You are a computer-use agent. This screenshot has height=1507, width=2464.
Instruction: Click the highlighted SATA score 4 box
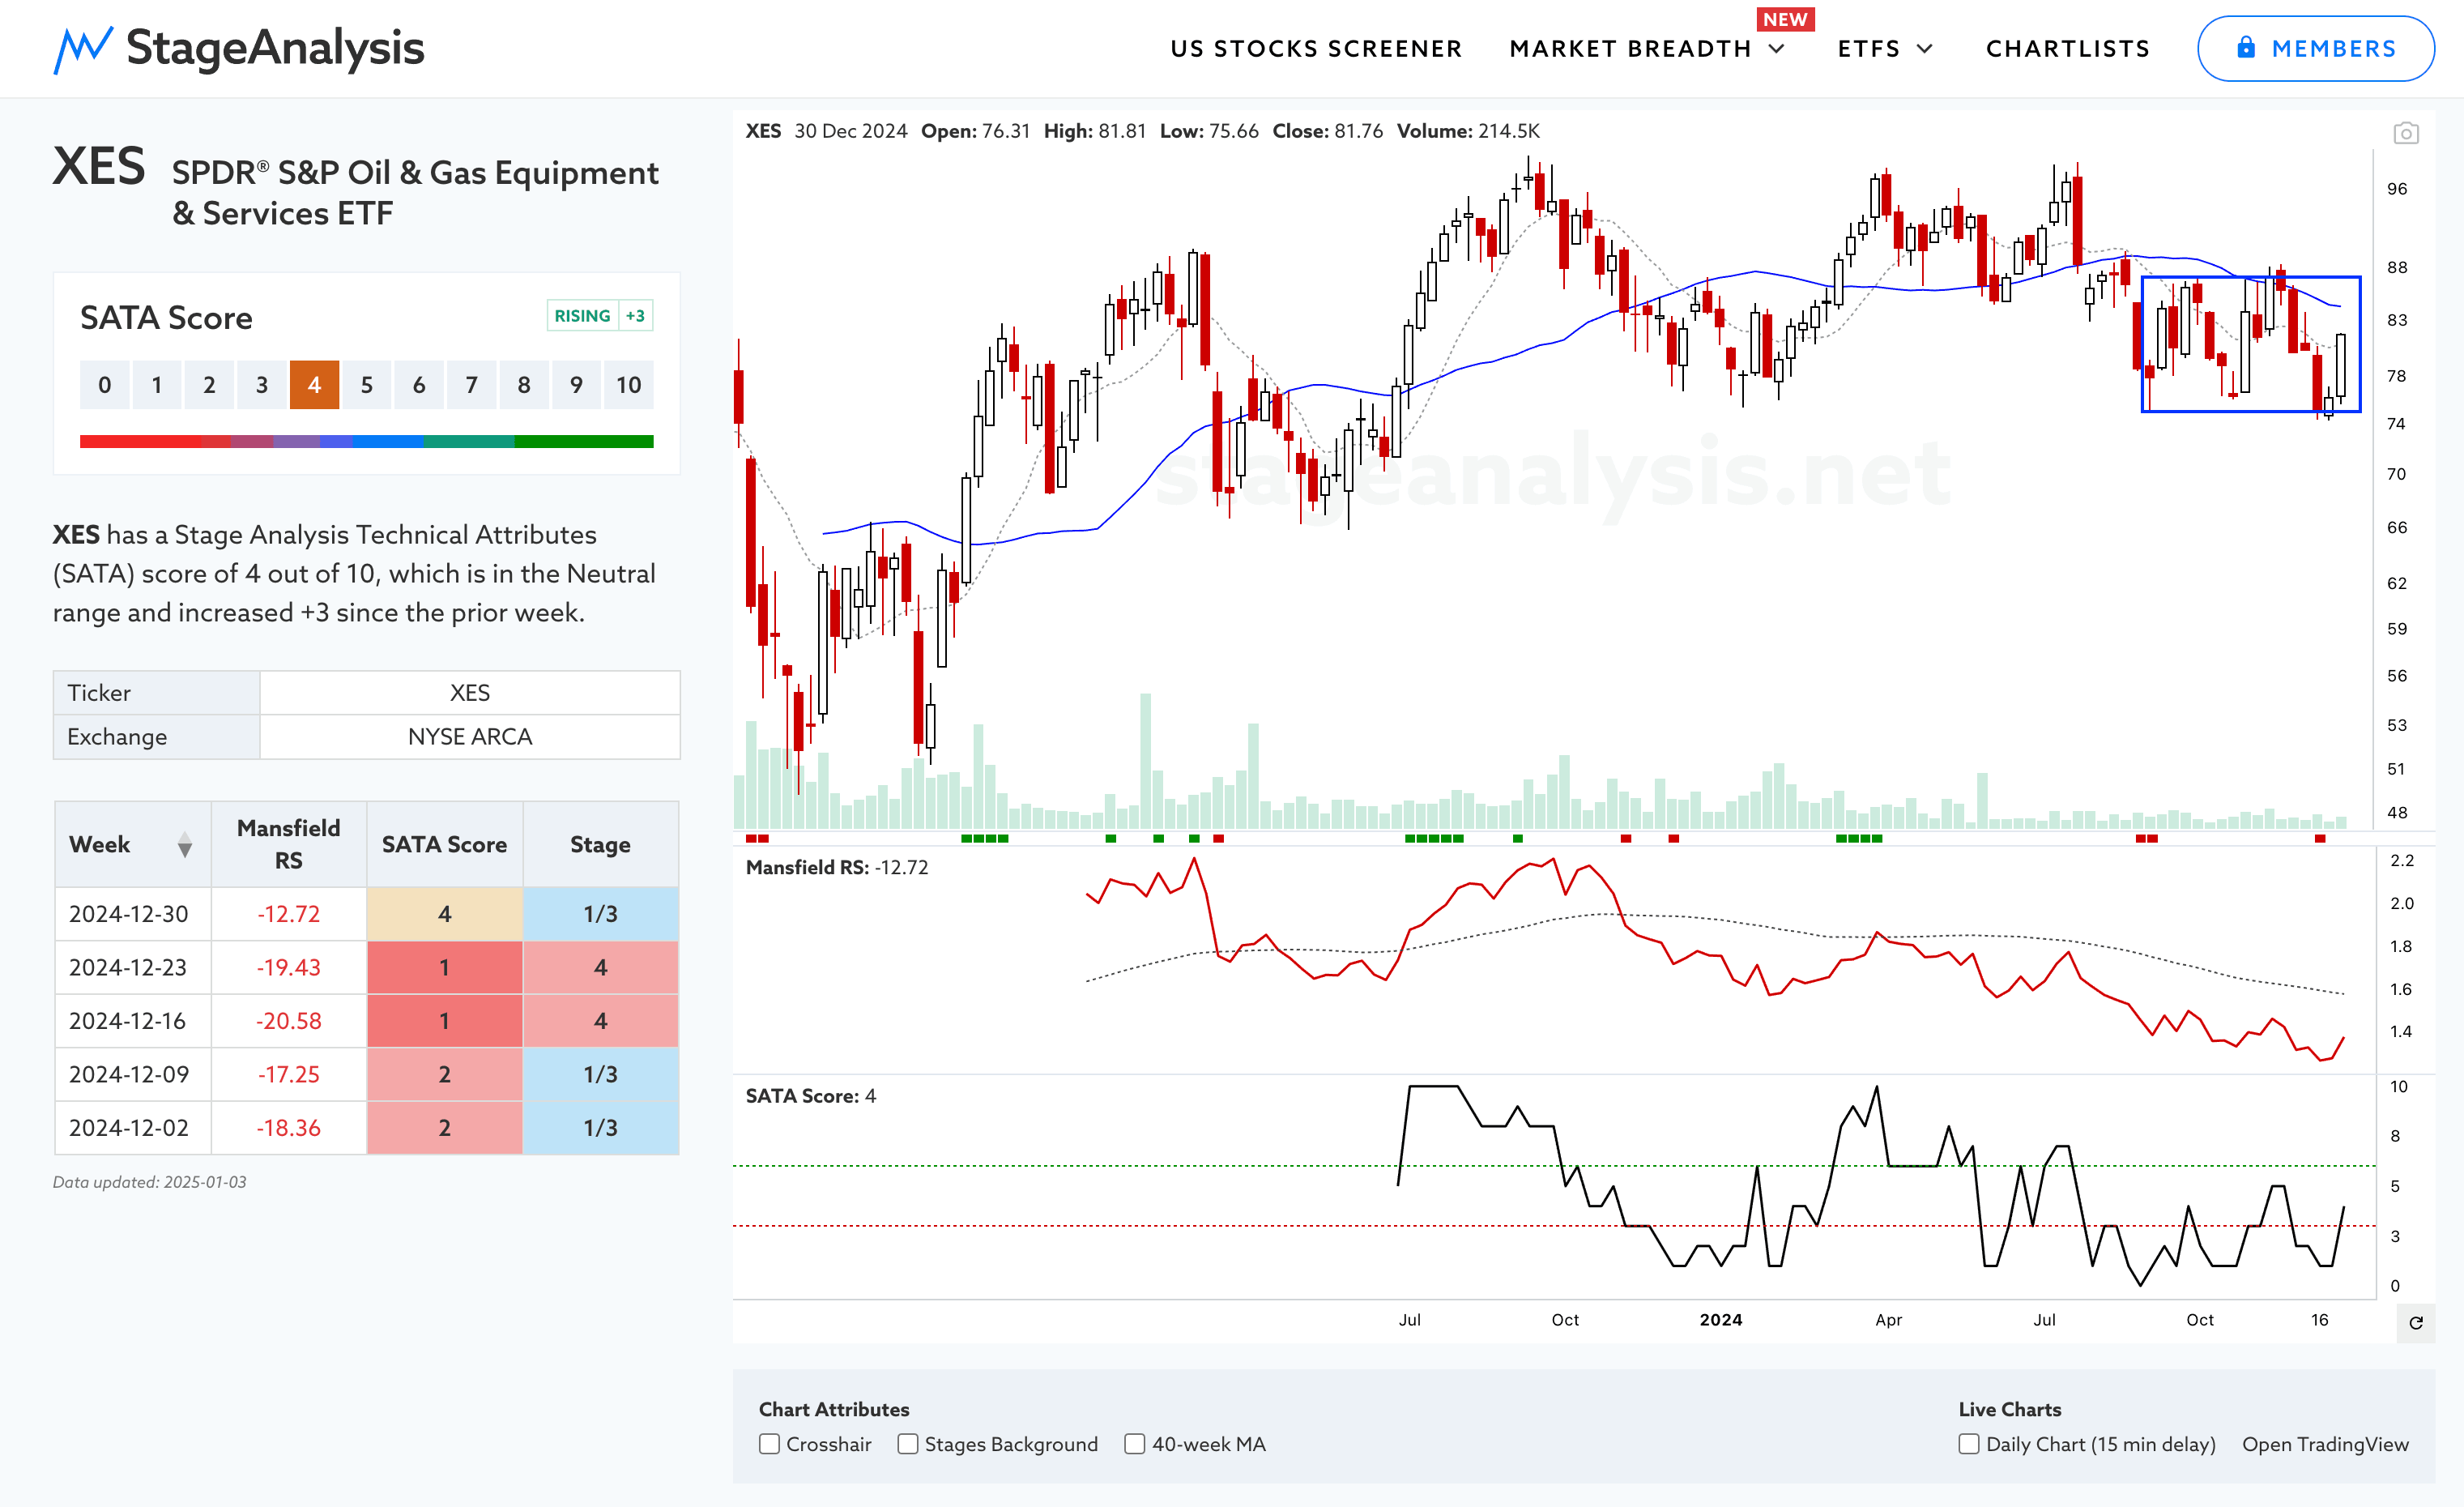point(314,385)
